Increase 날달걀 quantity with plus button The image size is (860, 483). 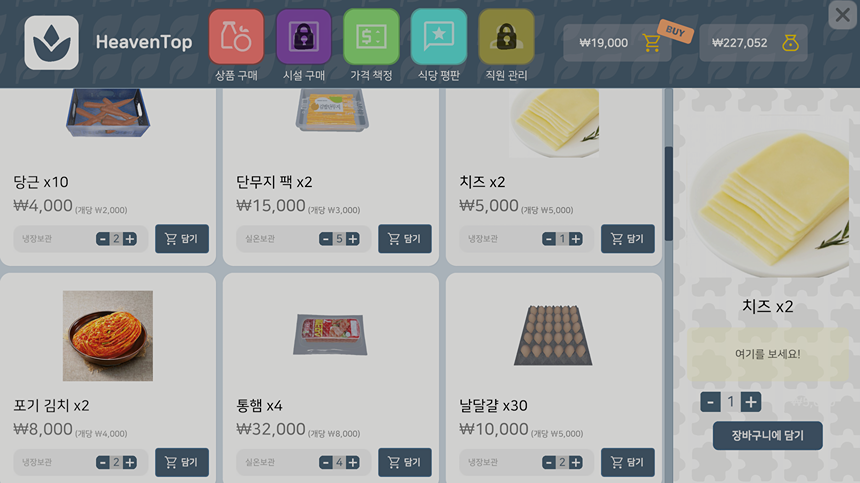coord(575,463)
